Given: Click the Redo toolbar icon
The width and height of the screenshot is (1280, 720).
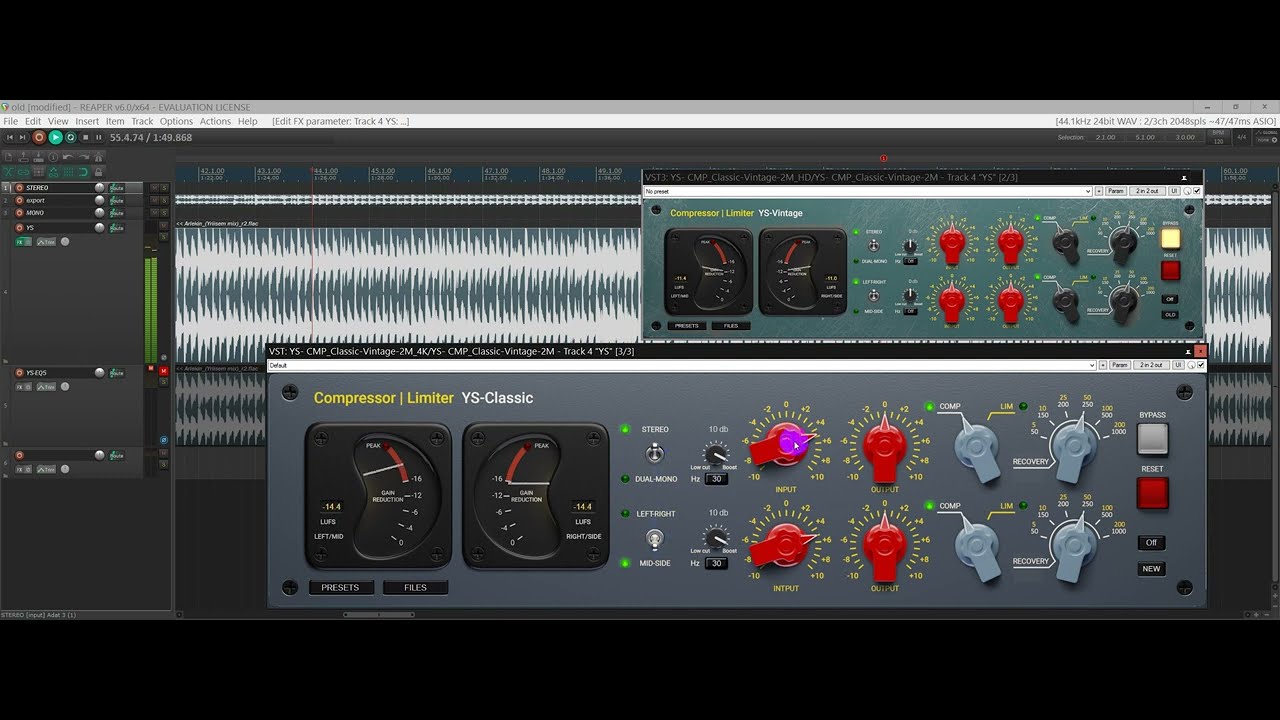Looking at the screenshot, I should [84, 157].
